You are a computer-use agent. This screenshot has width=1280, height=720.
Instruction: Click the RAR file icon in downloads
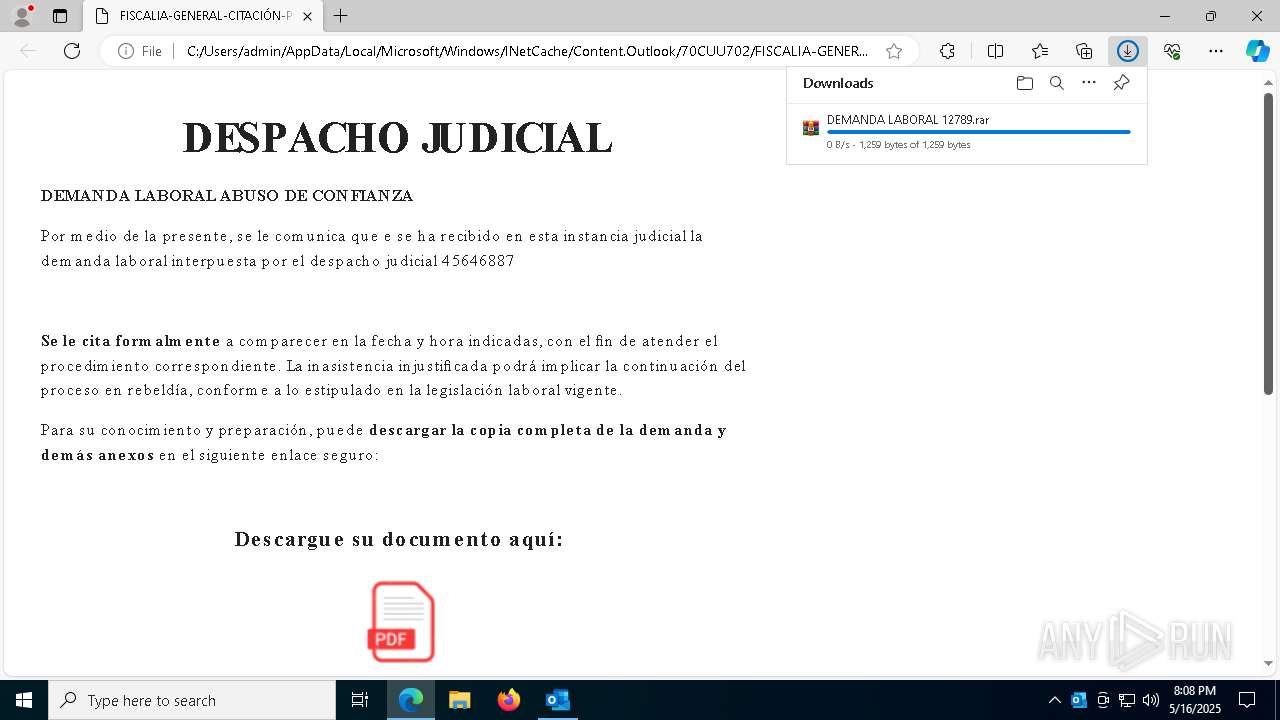(811, 128)
